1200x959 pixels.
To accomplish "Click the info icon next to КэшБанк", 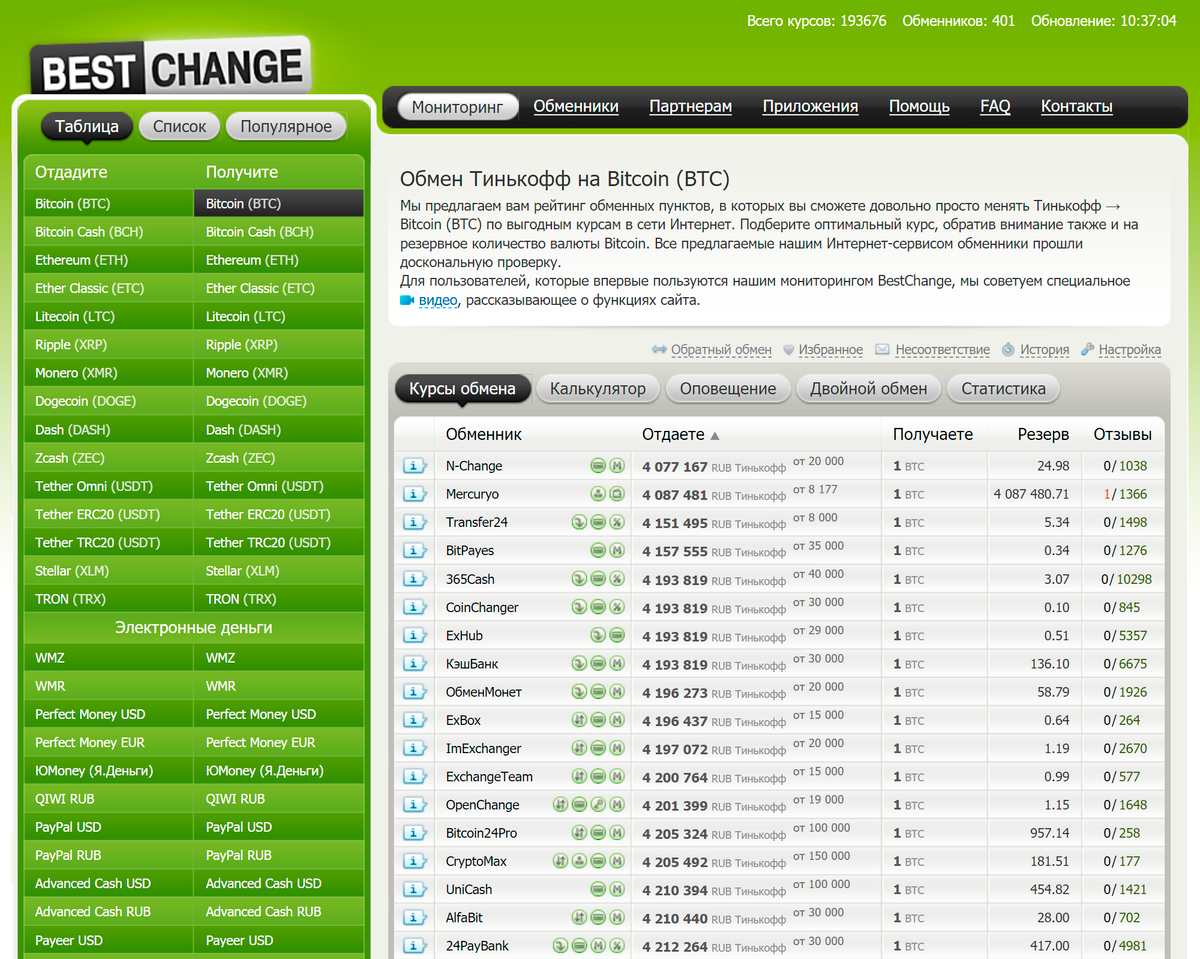I will tap(414, 664).
